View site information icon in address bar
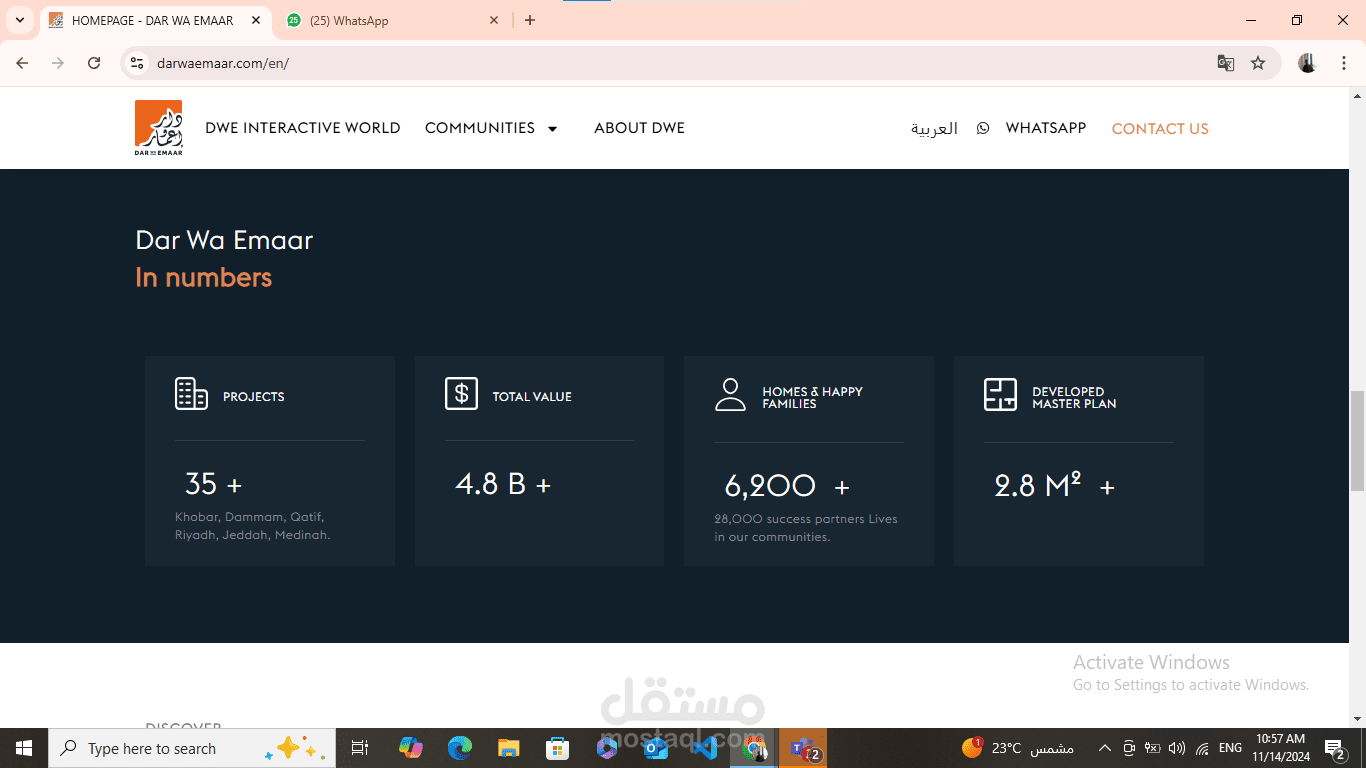Screen dimensions: 1366x768 138,63
